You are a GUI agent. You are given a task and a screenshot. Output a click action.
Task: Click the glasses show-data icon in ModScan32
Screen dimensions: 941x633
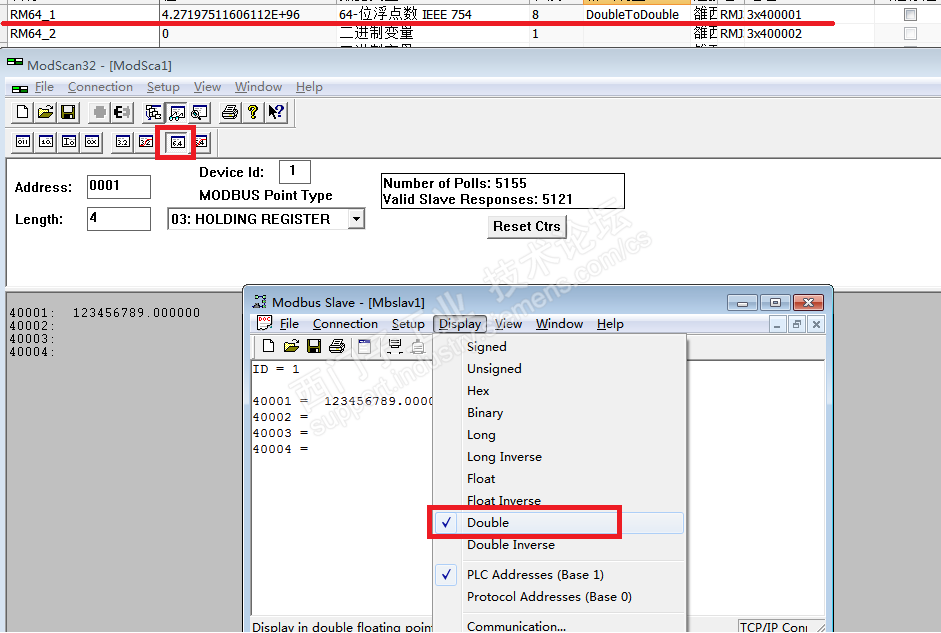(x=176, y=112)
